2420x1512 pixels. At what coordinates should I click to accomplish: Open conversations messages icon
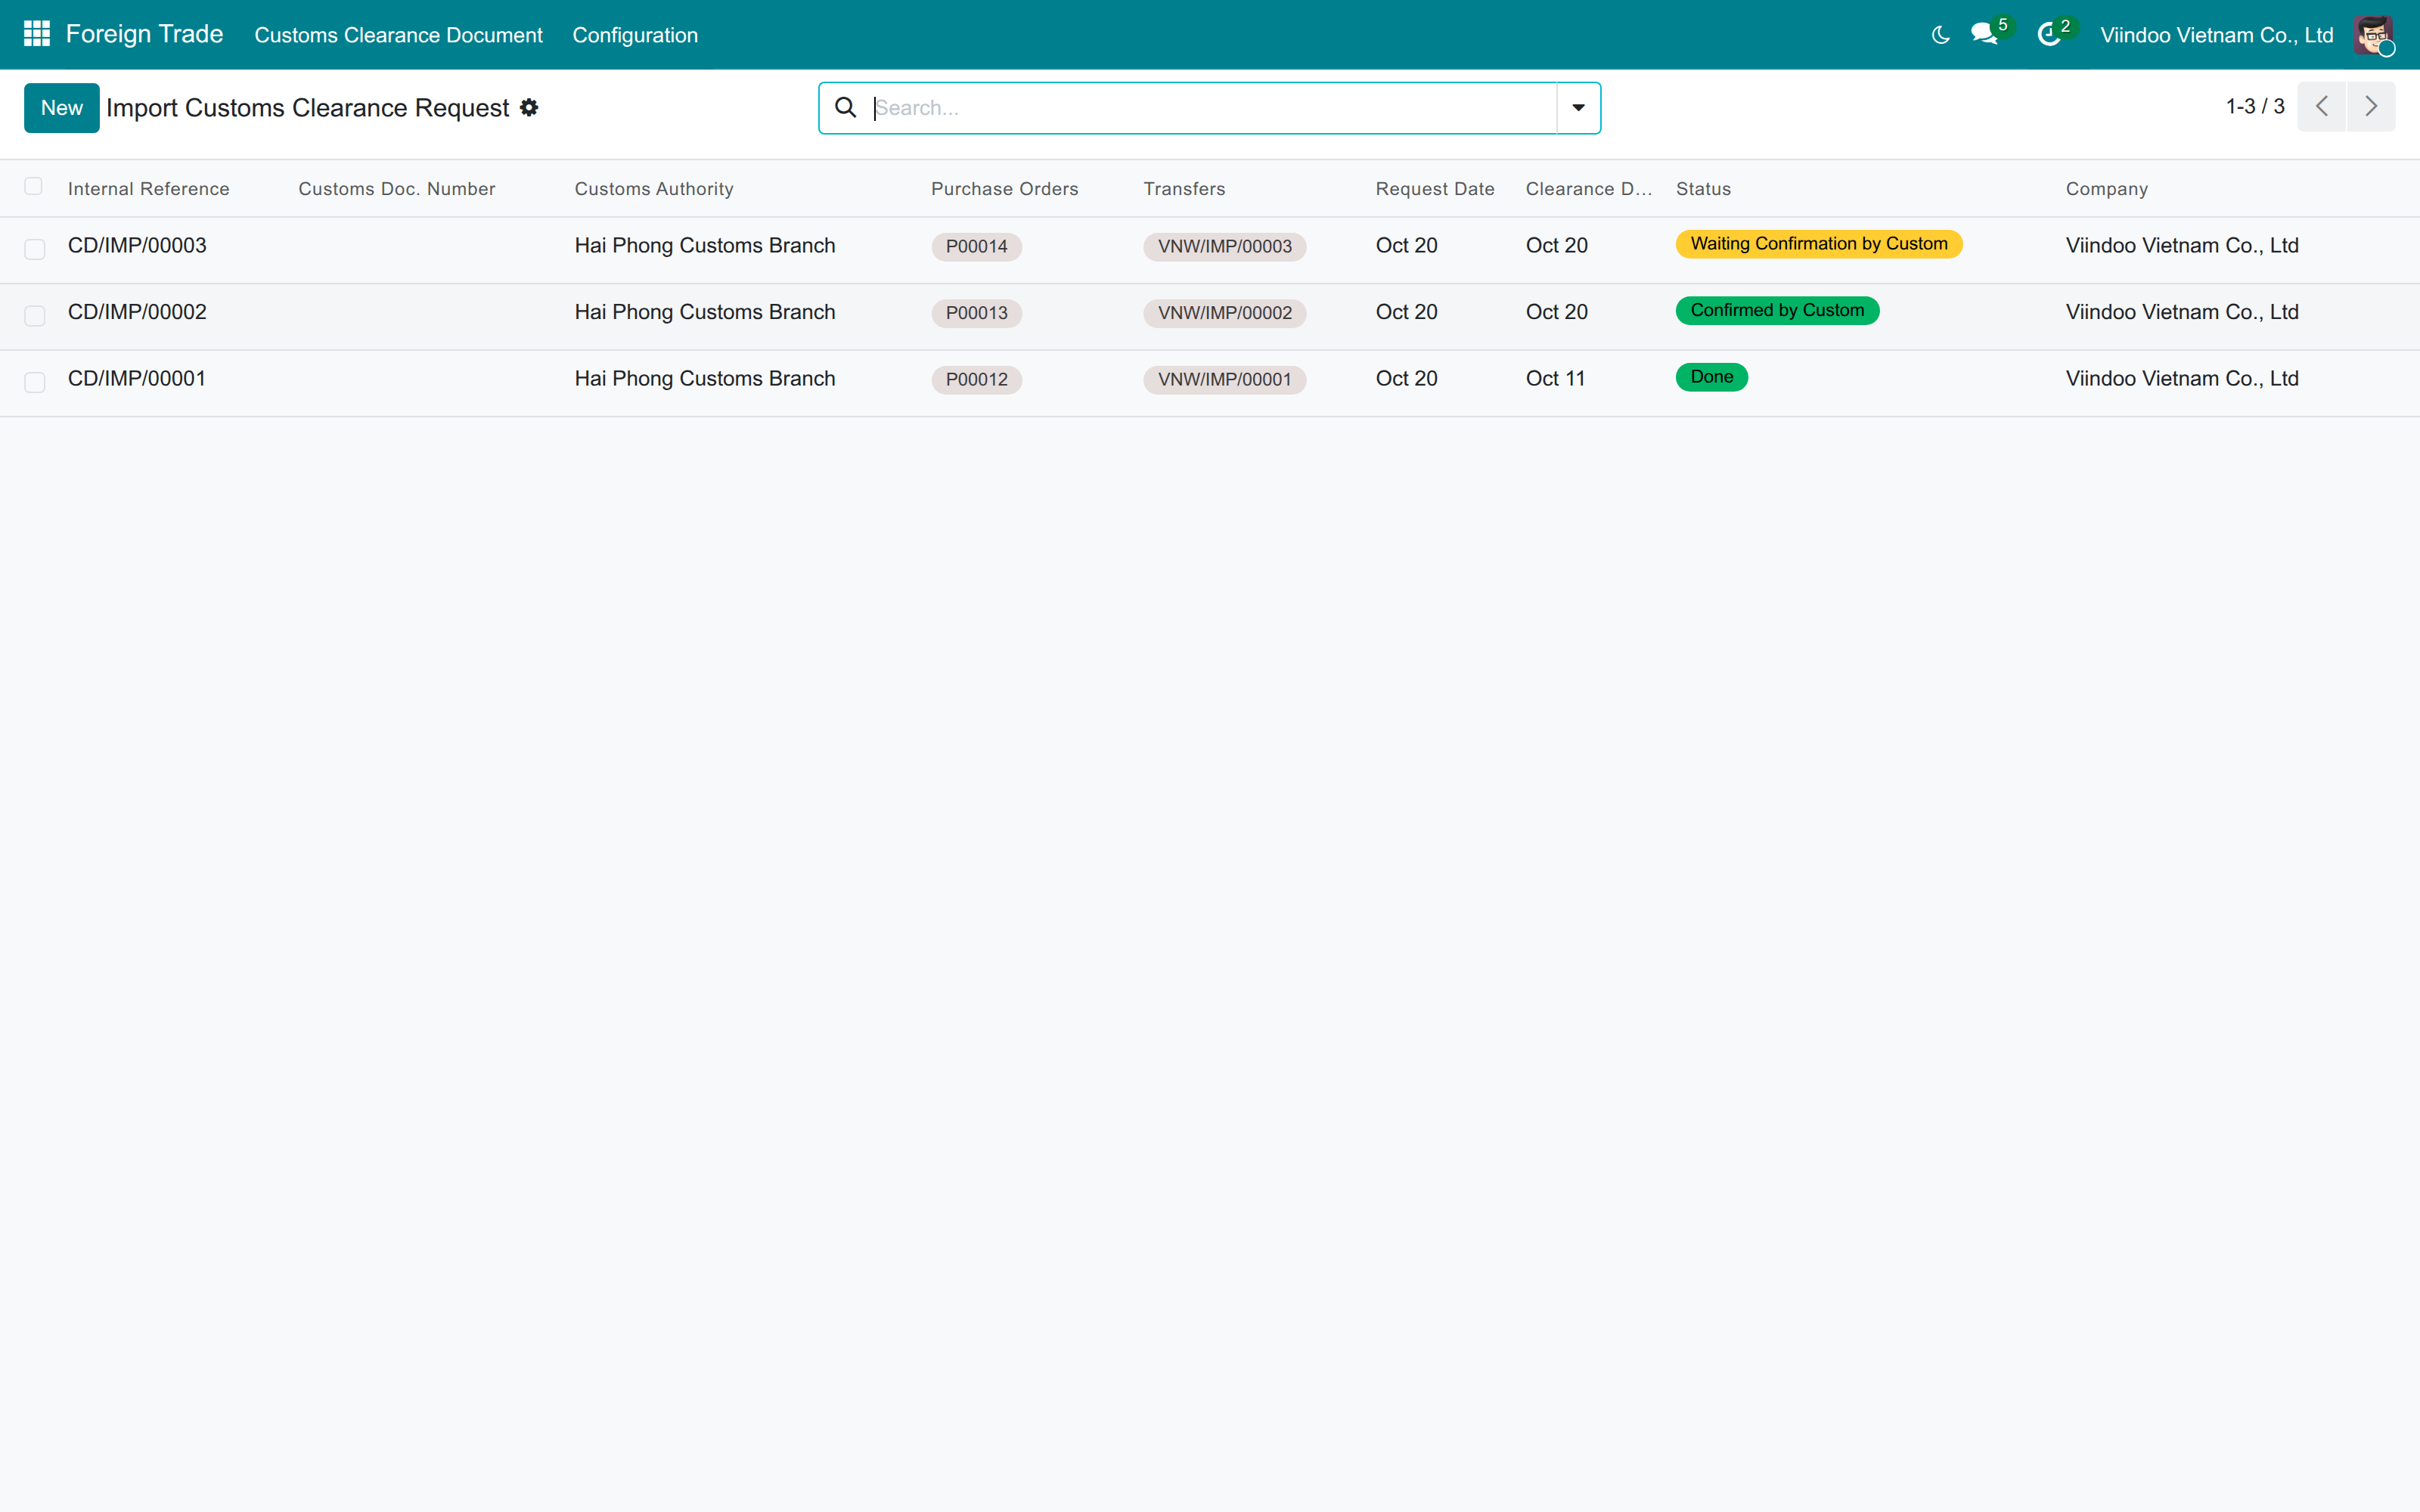point(1985,34)
